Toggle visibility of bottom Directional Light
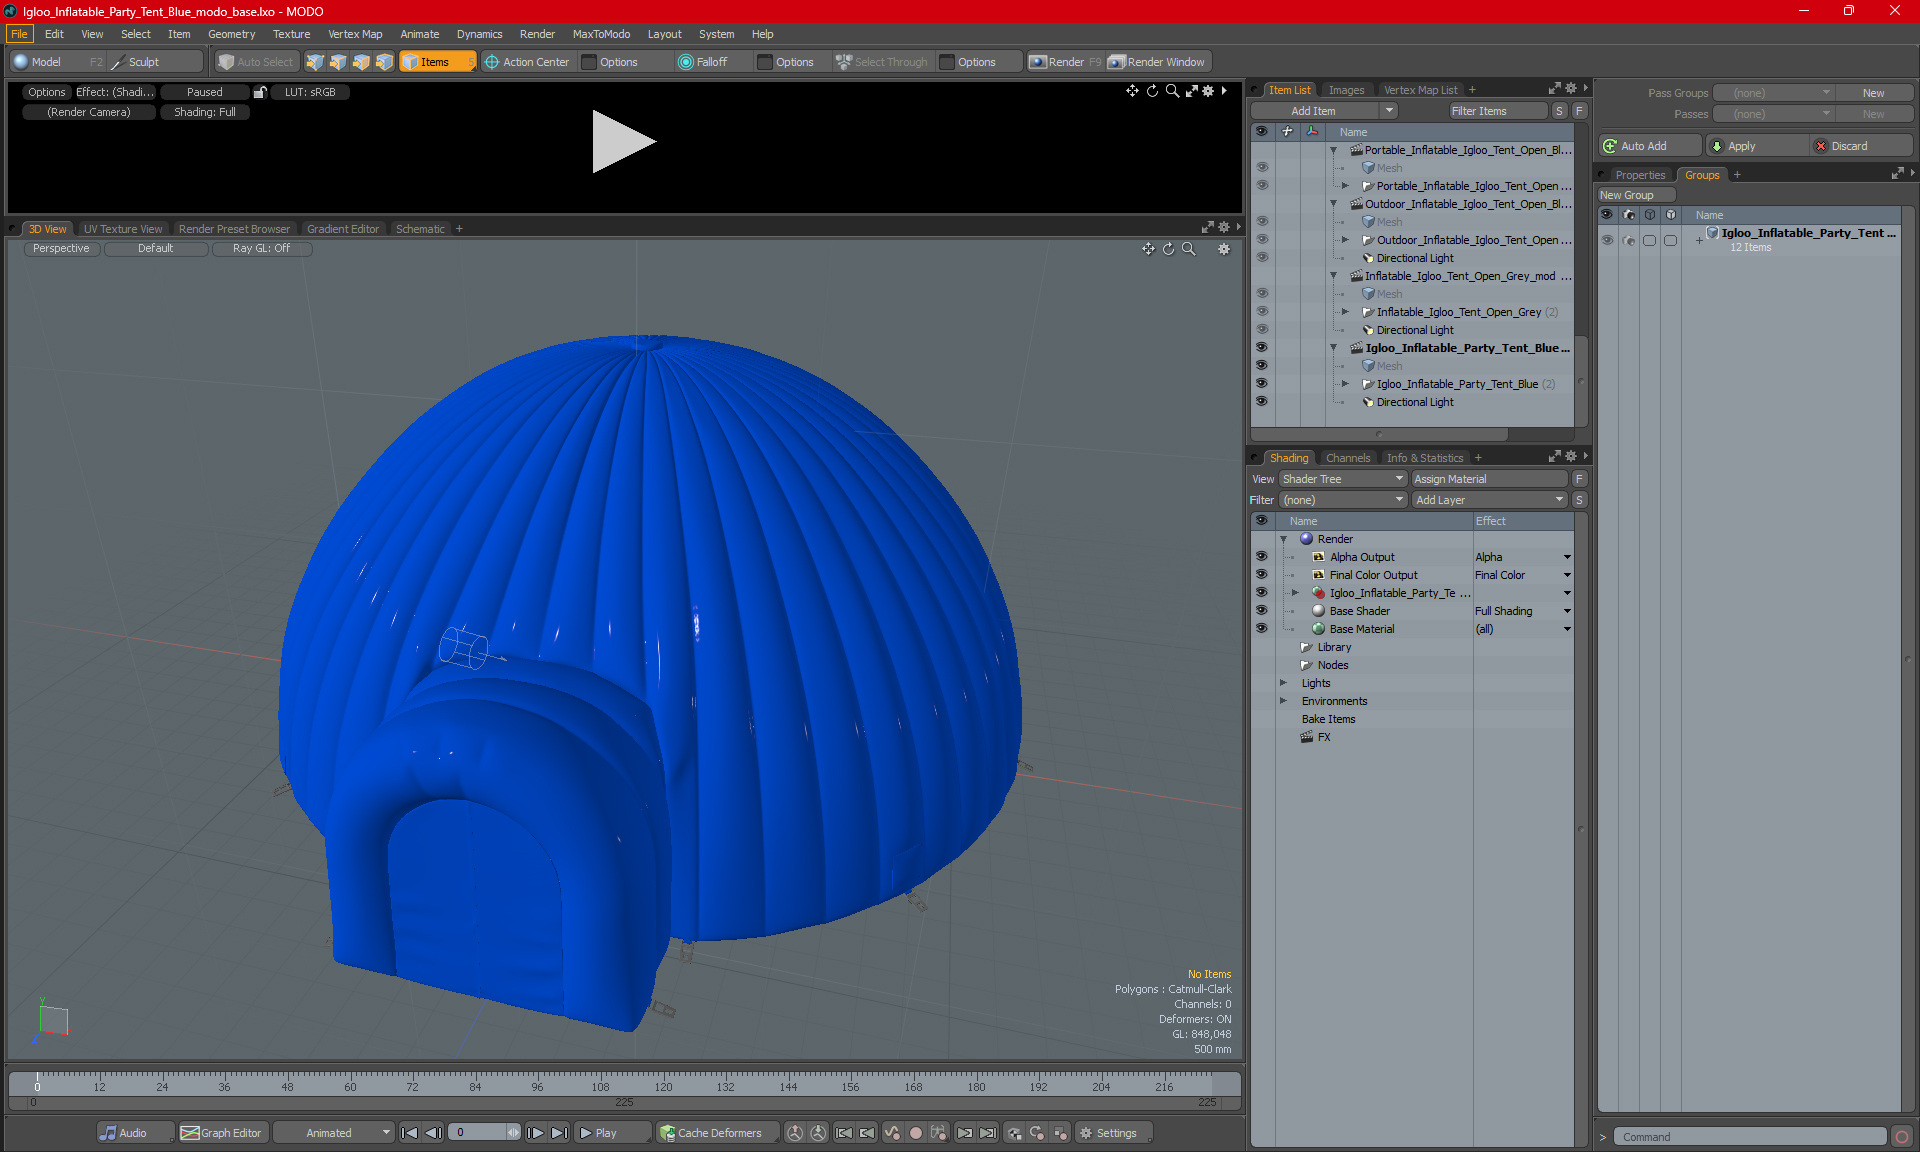Viewport: 1920px width, 1152px height. (1261, 402)
